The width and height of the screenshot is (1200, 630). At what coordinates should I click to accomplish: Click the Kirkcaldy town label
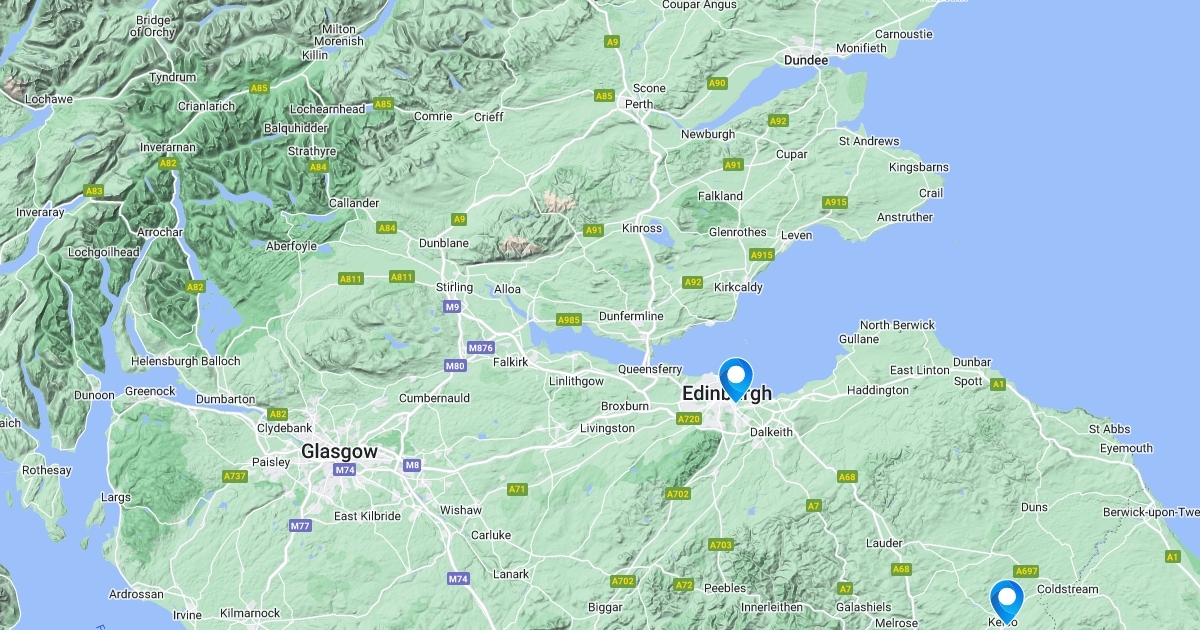739,287
